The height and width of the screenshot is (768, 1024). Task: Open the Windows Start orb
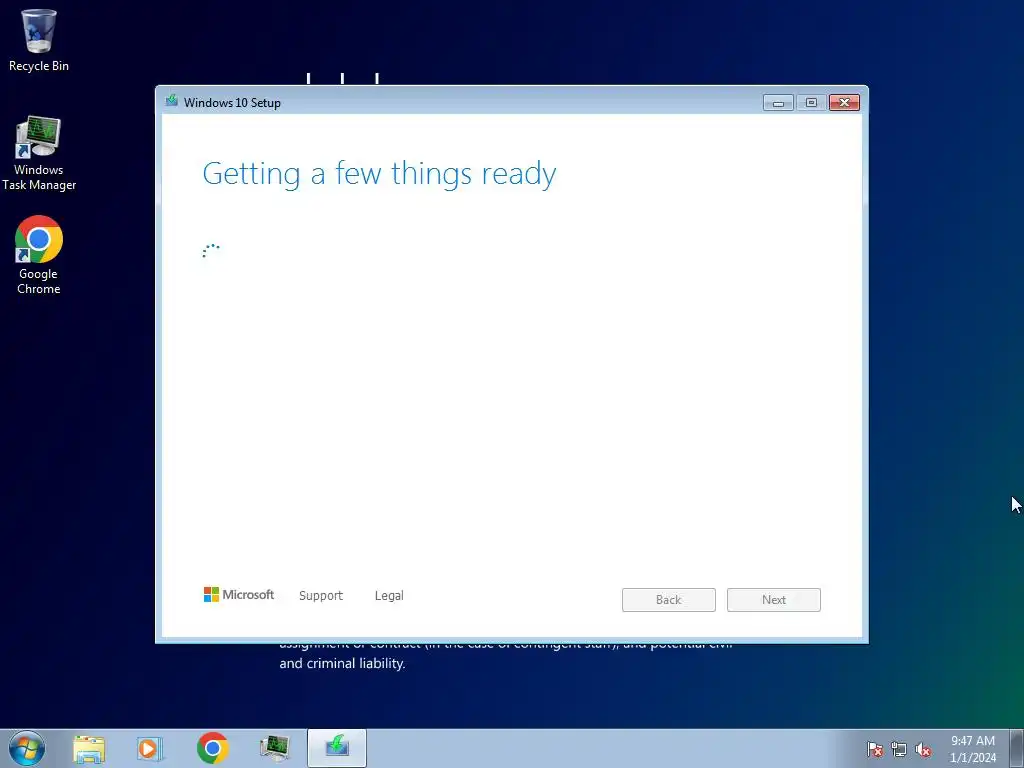[27, 748]
